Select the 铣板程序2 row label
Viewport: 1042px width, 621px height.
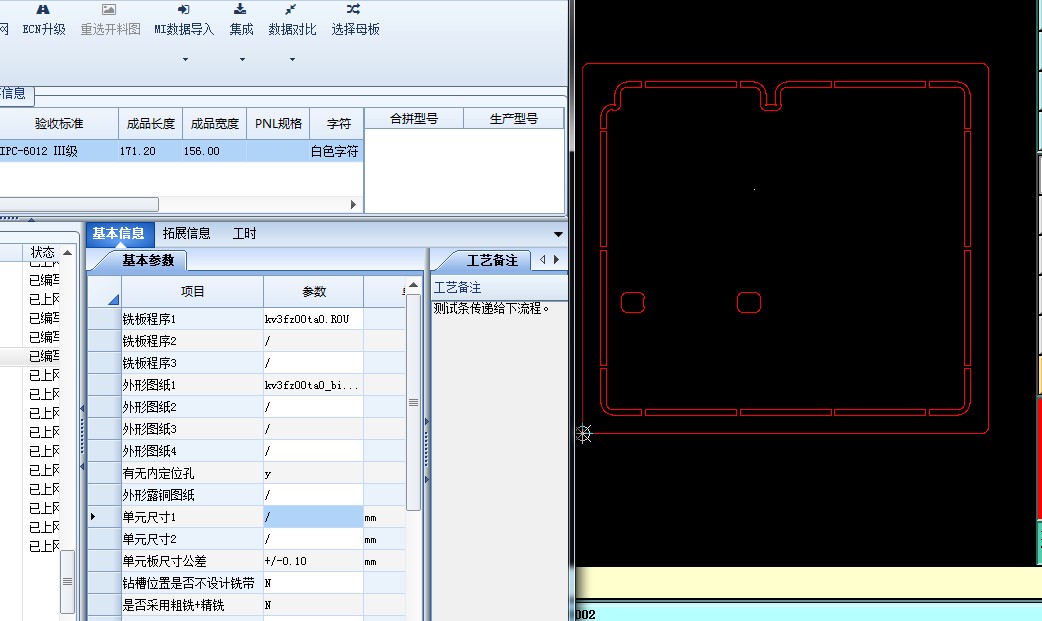pos(193,341)
